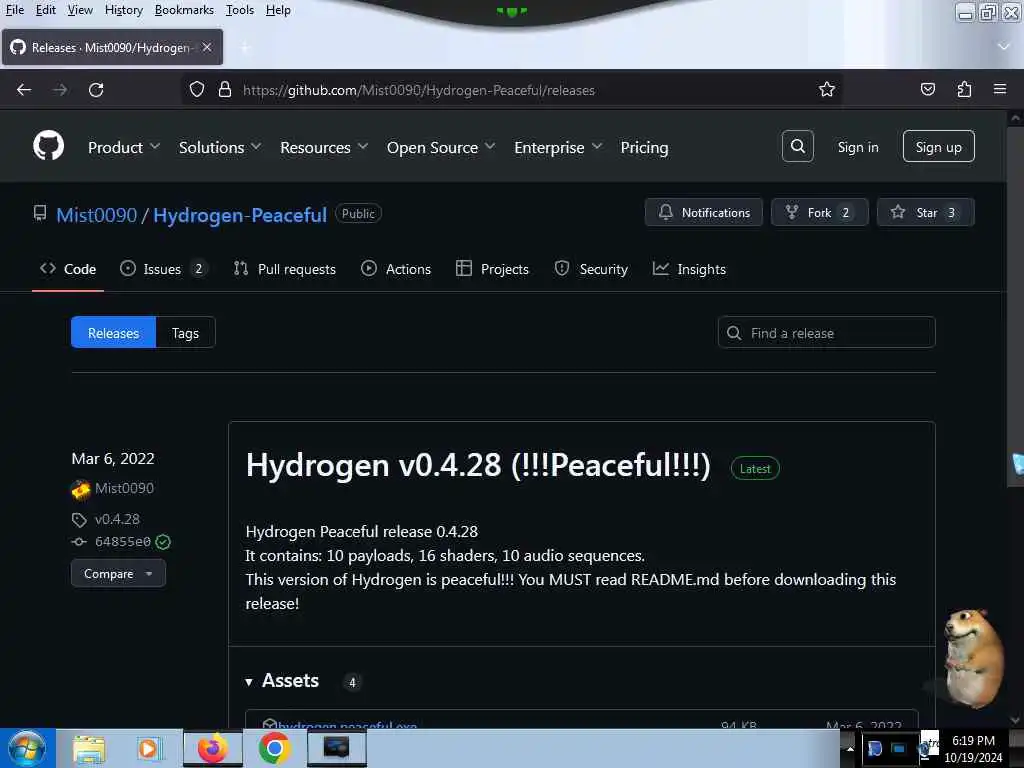Open Windows Start orb button
The height and width of the screenshot is (768, 1024).
tap(27, 748)
